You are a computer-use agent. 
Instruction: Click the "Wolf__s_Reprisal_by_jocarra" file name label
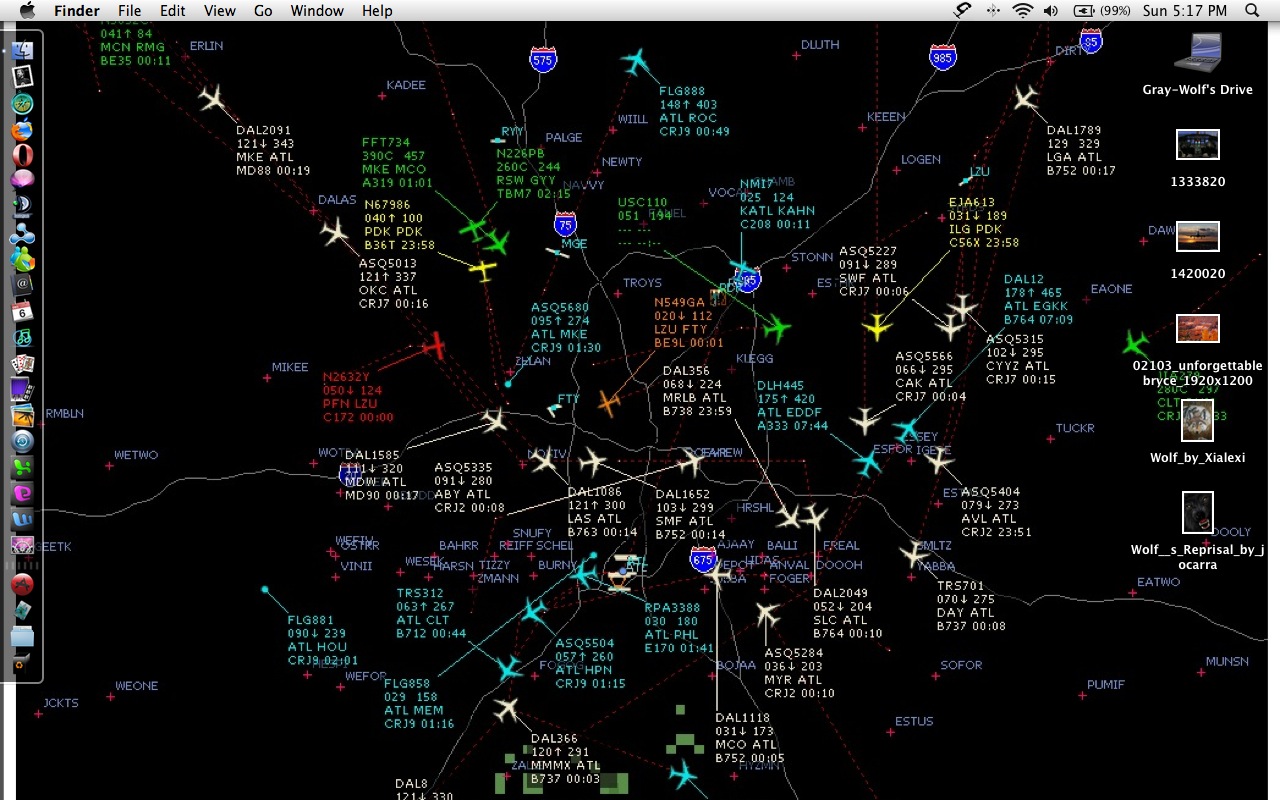(x=1198, y=557)
